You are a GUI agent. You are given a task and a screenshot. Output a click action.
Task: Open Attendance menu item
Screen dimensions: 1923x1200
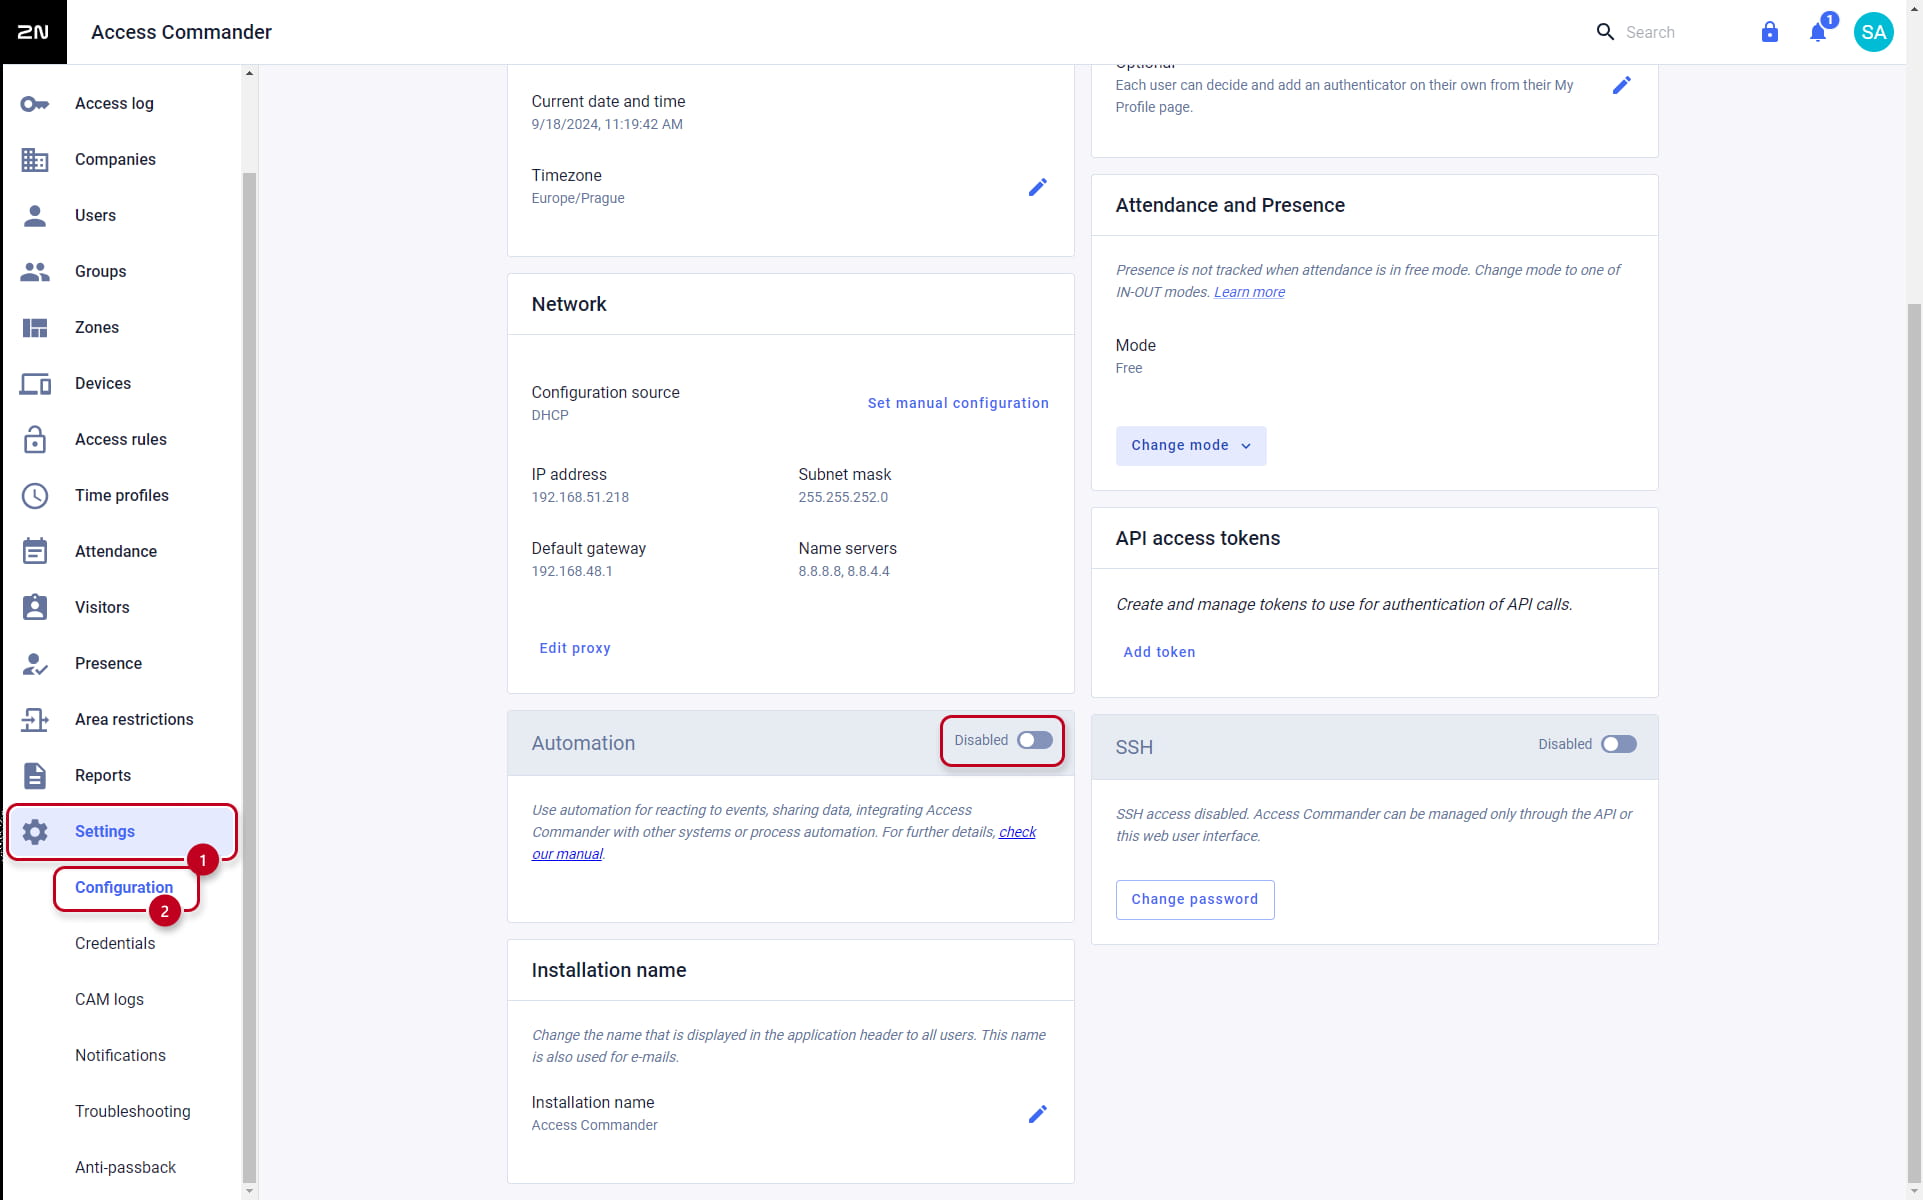[121, 552]
